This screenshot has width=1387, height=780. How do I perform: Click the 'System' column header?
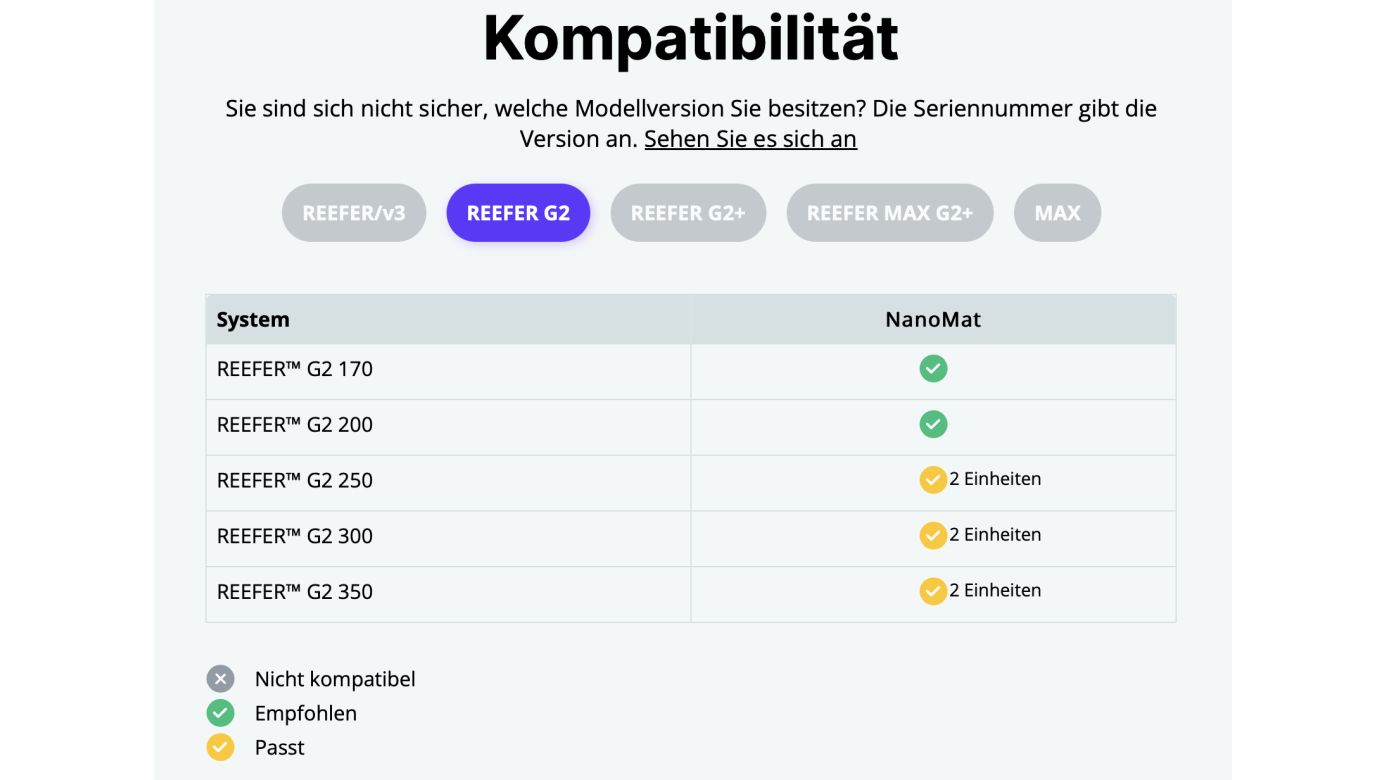(x=253, y=320)
